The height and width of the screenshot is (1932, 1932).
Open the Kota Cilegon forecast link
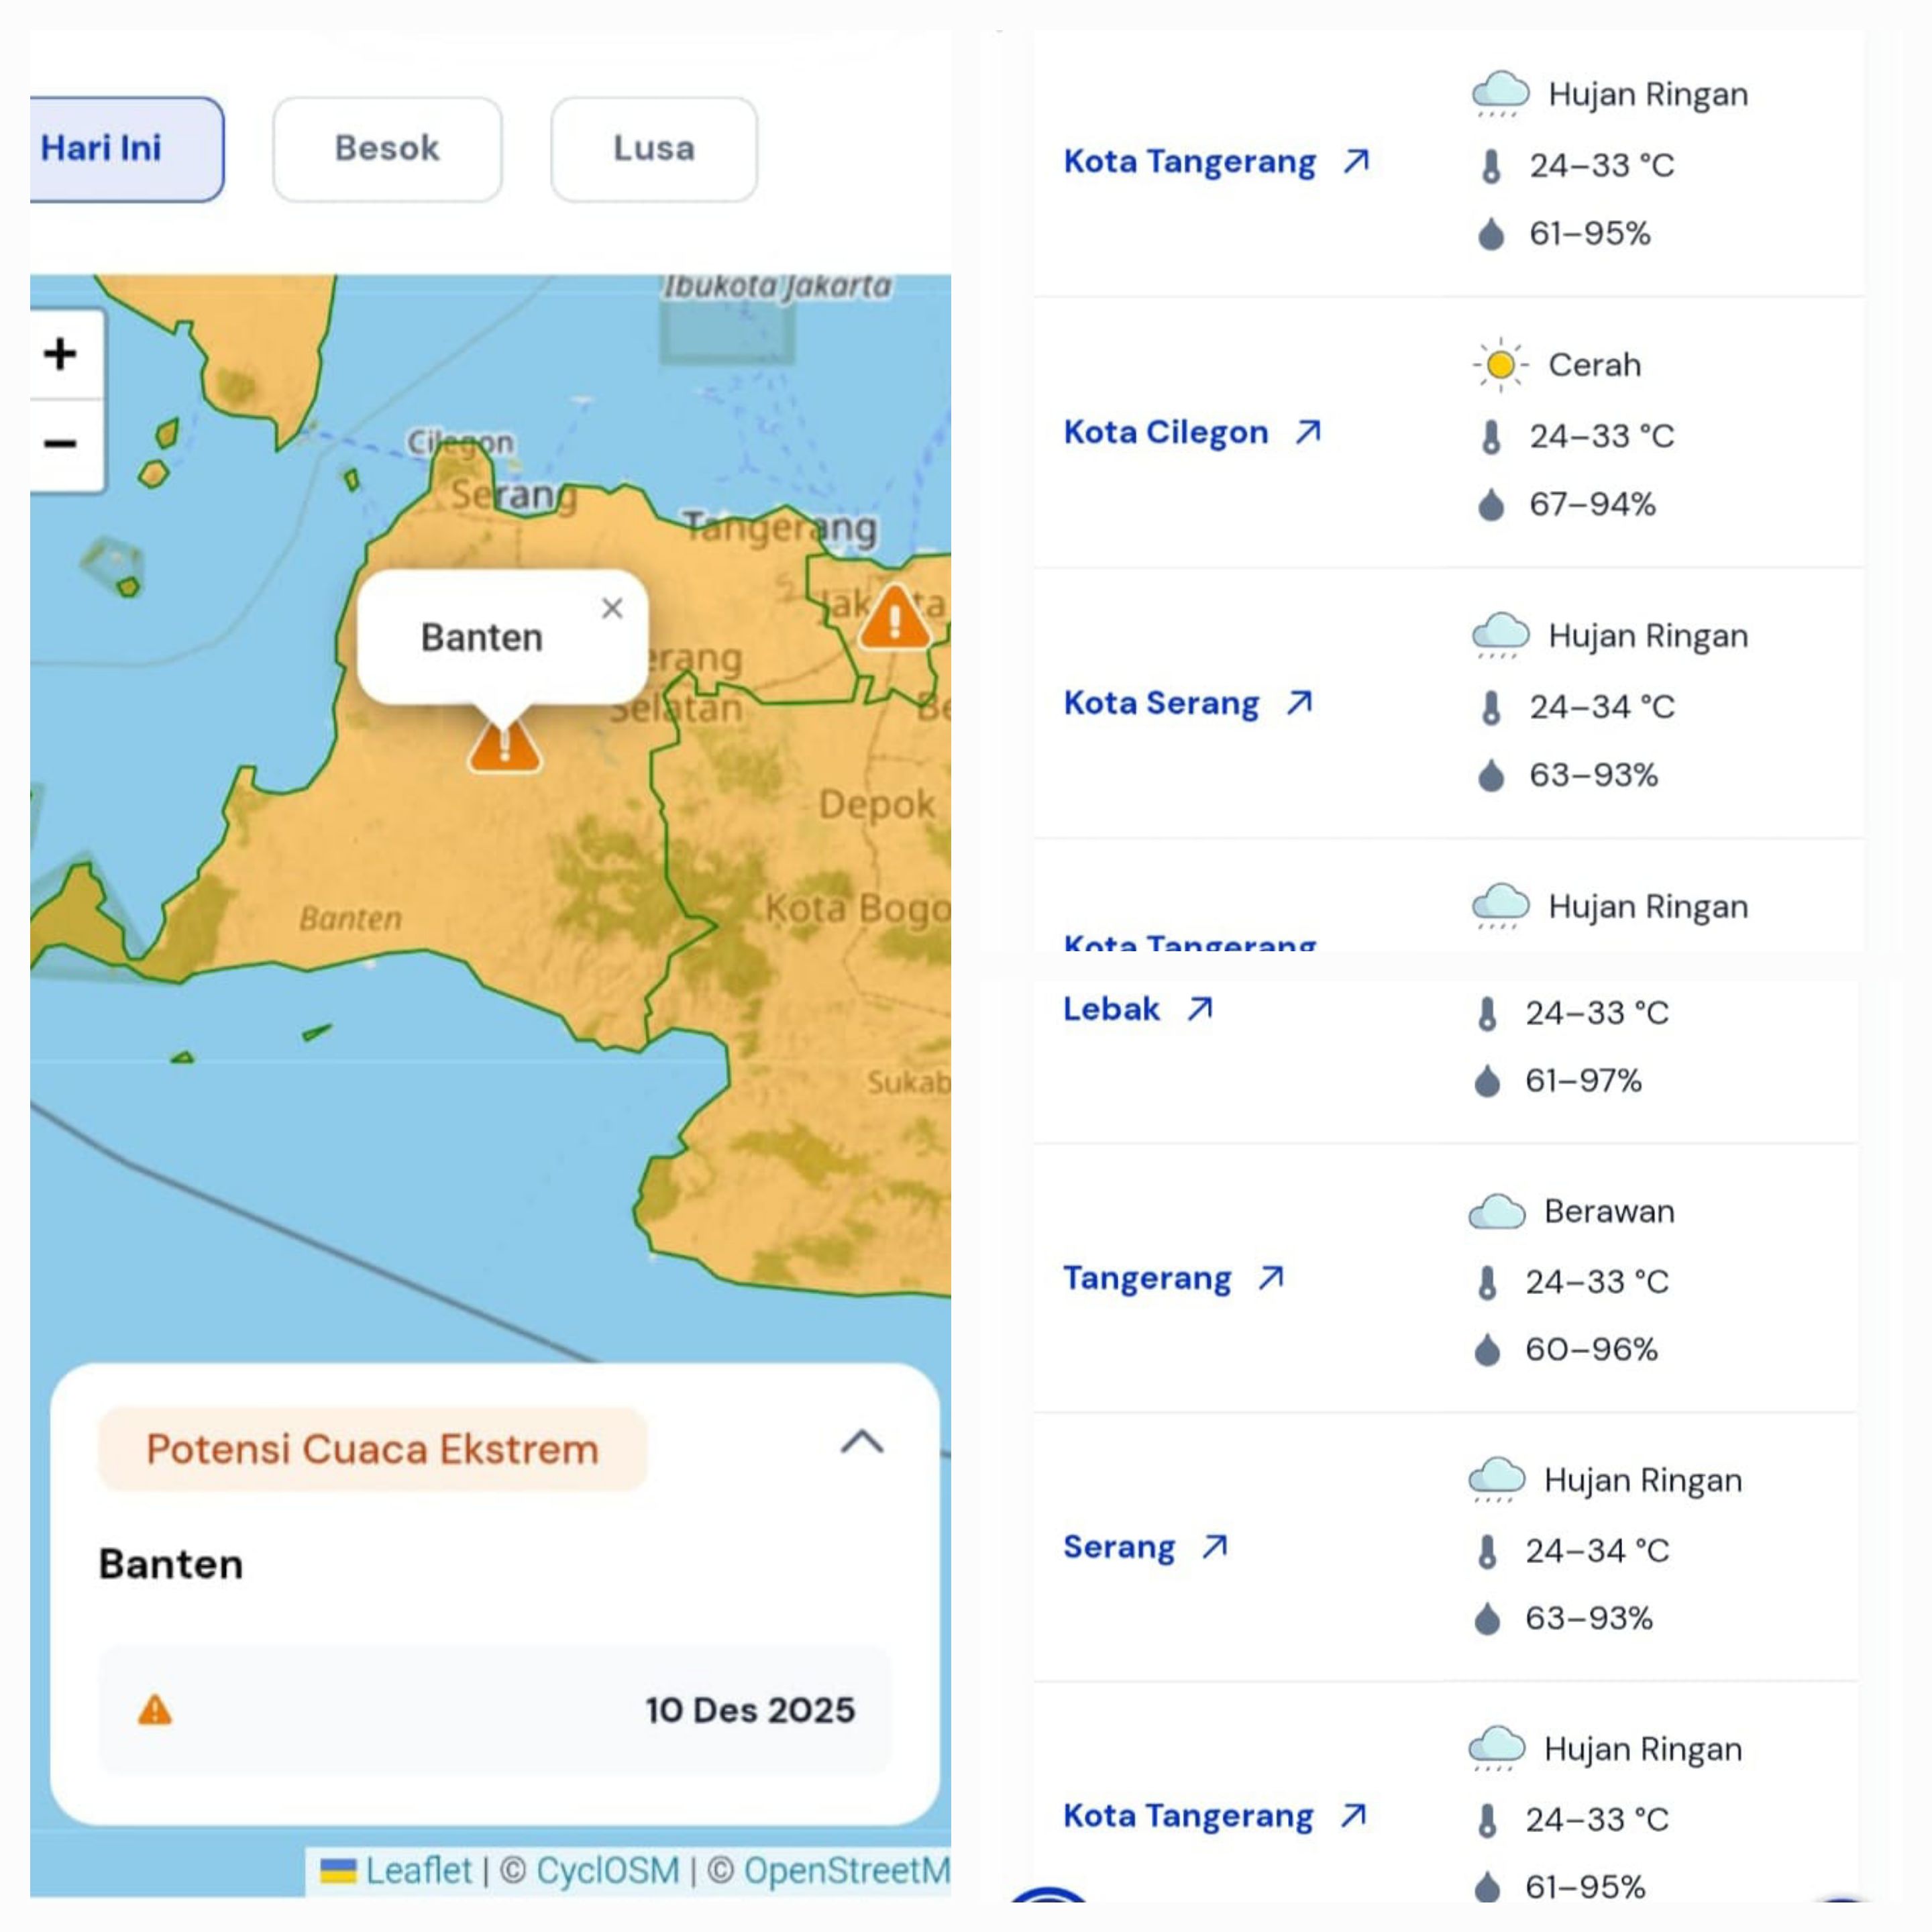[1166, 432]
